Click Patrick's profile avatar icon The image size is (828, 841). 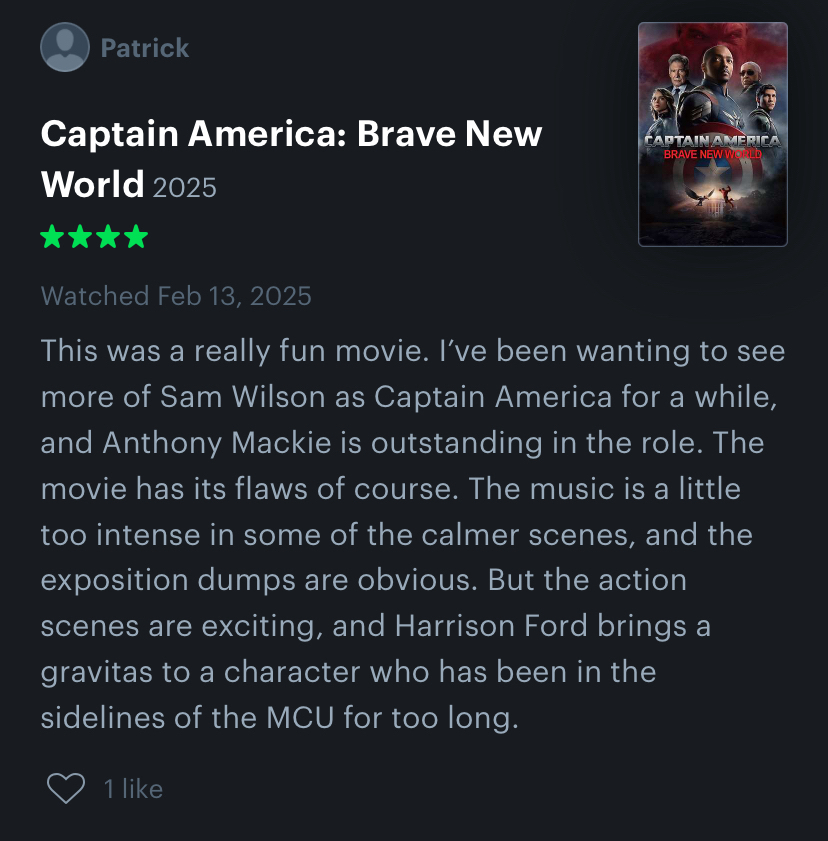66,47
